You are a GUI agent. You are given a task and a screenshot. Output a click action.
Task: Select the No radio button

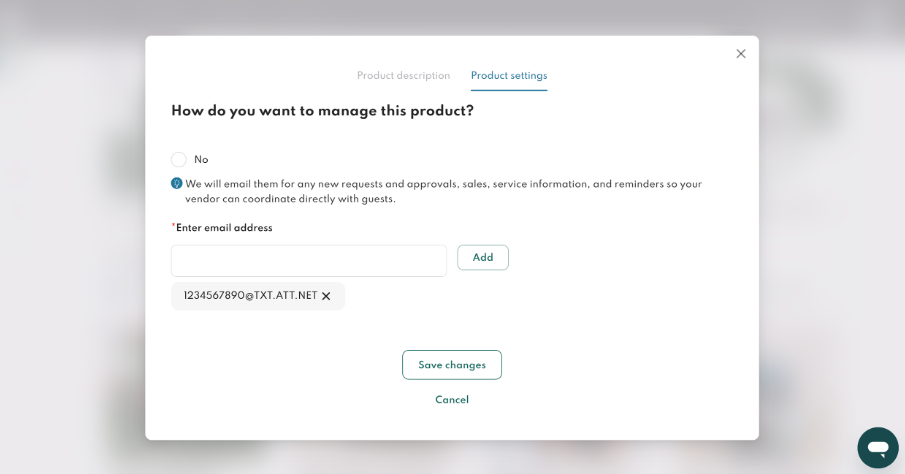click(179, 159)
